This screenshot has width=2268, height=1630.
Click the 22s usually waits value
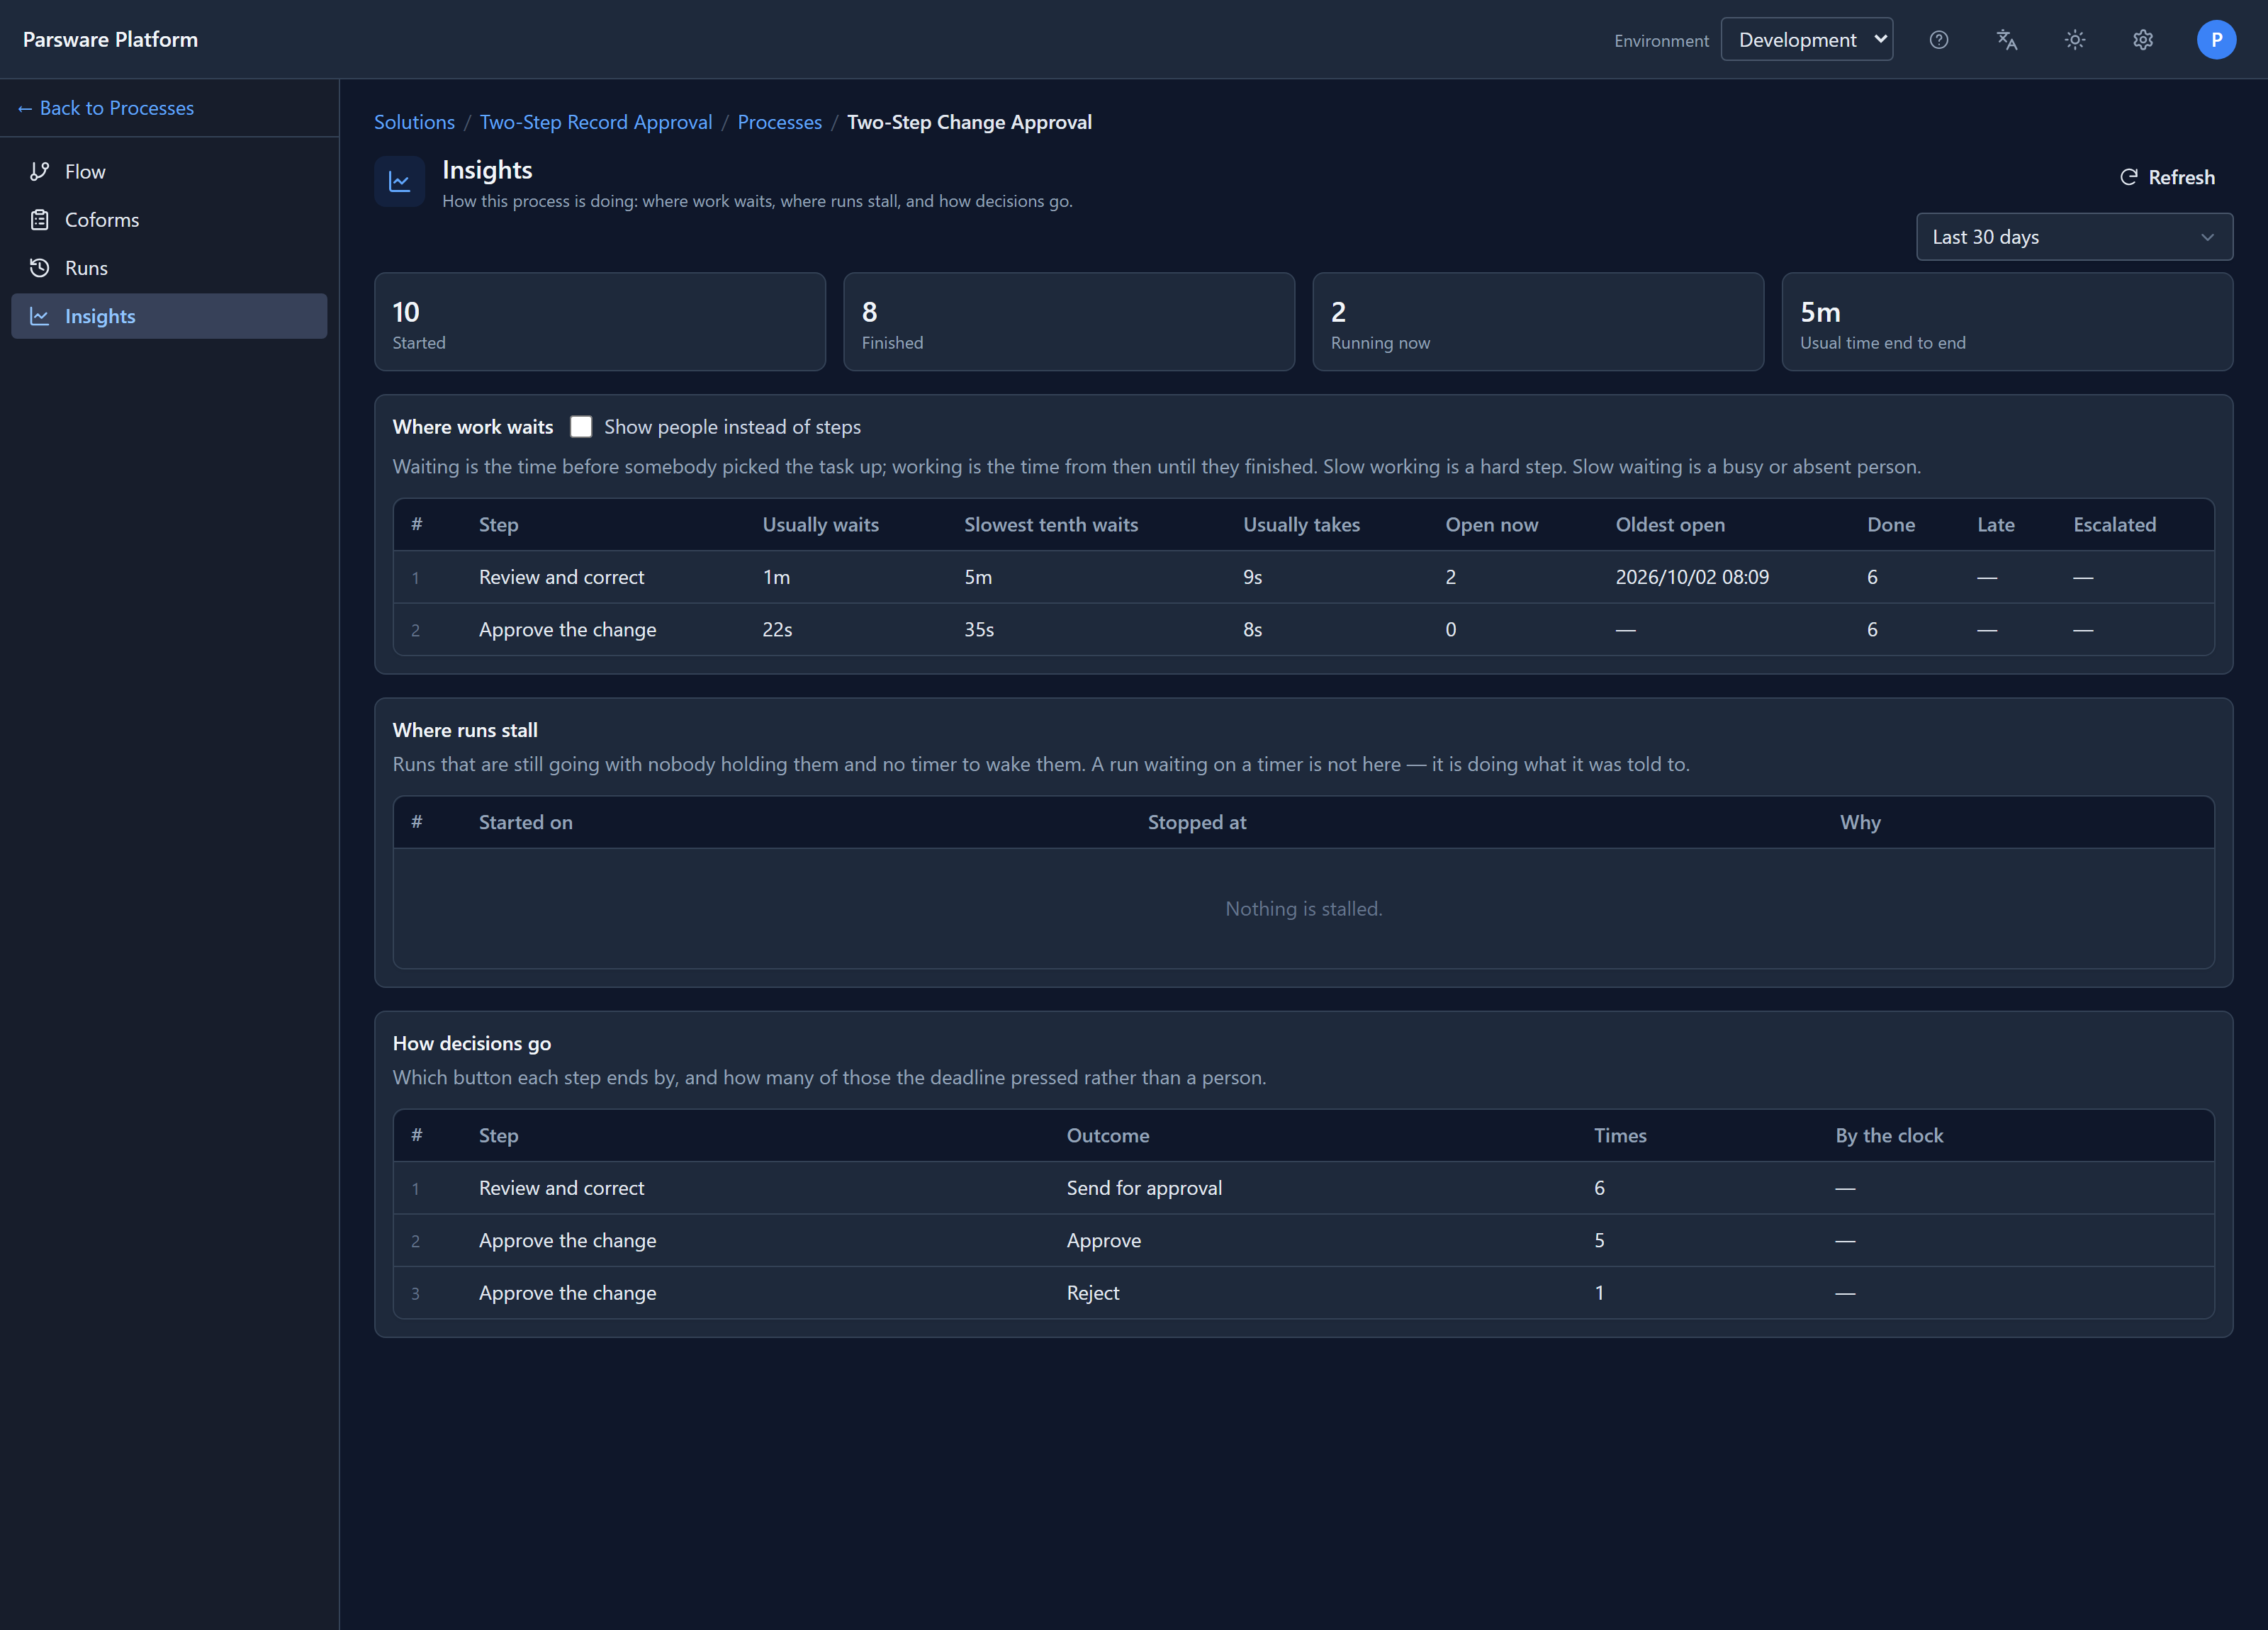(777, 630)
